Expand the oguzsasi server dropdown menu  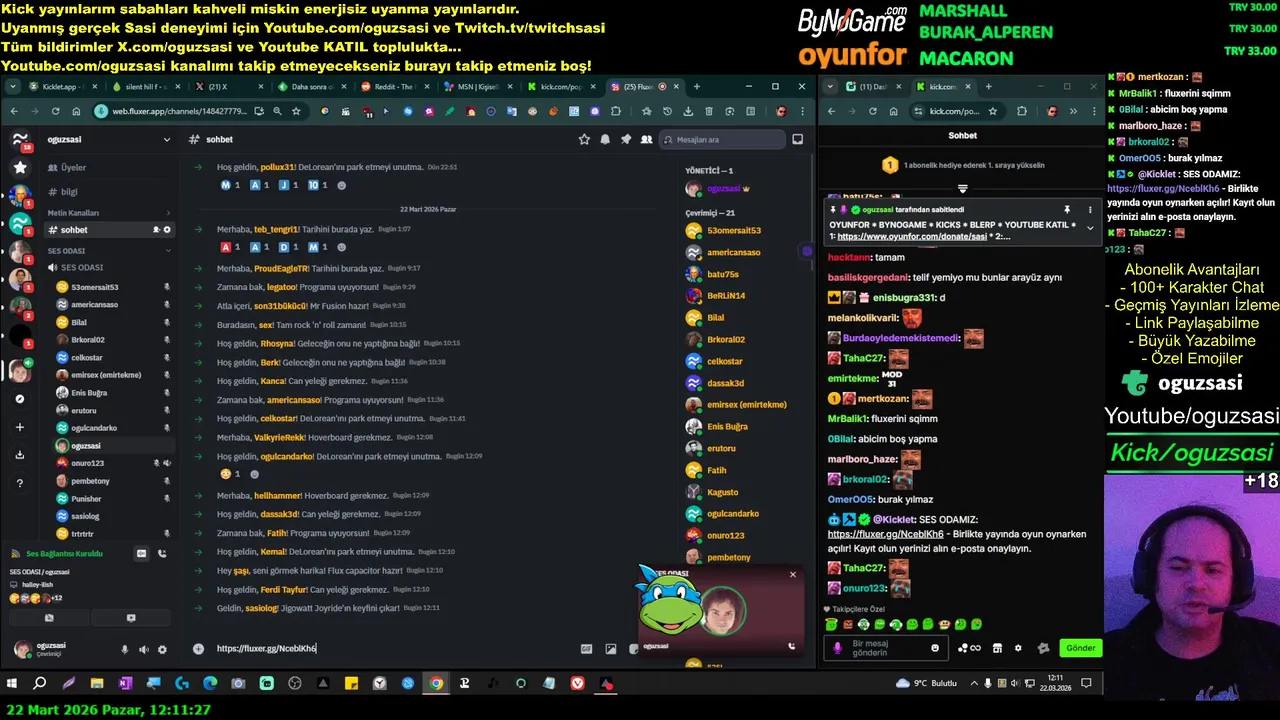(x=167, y=140)
